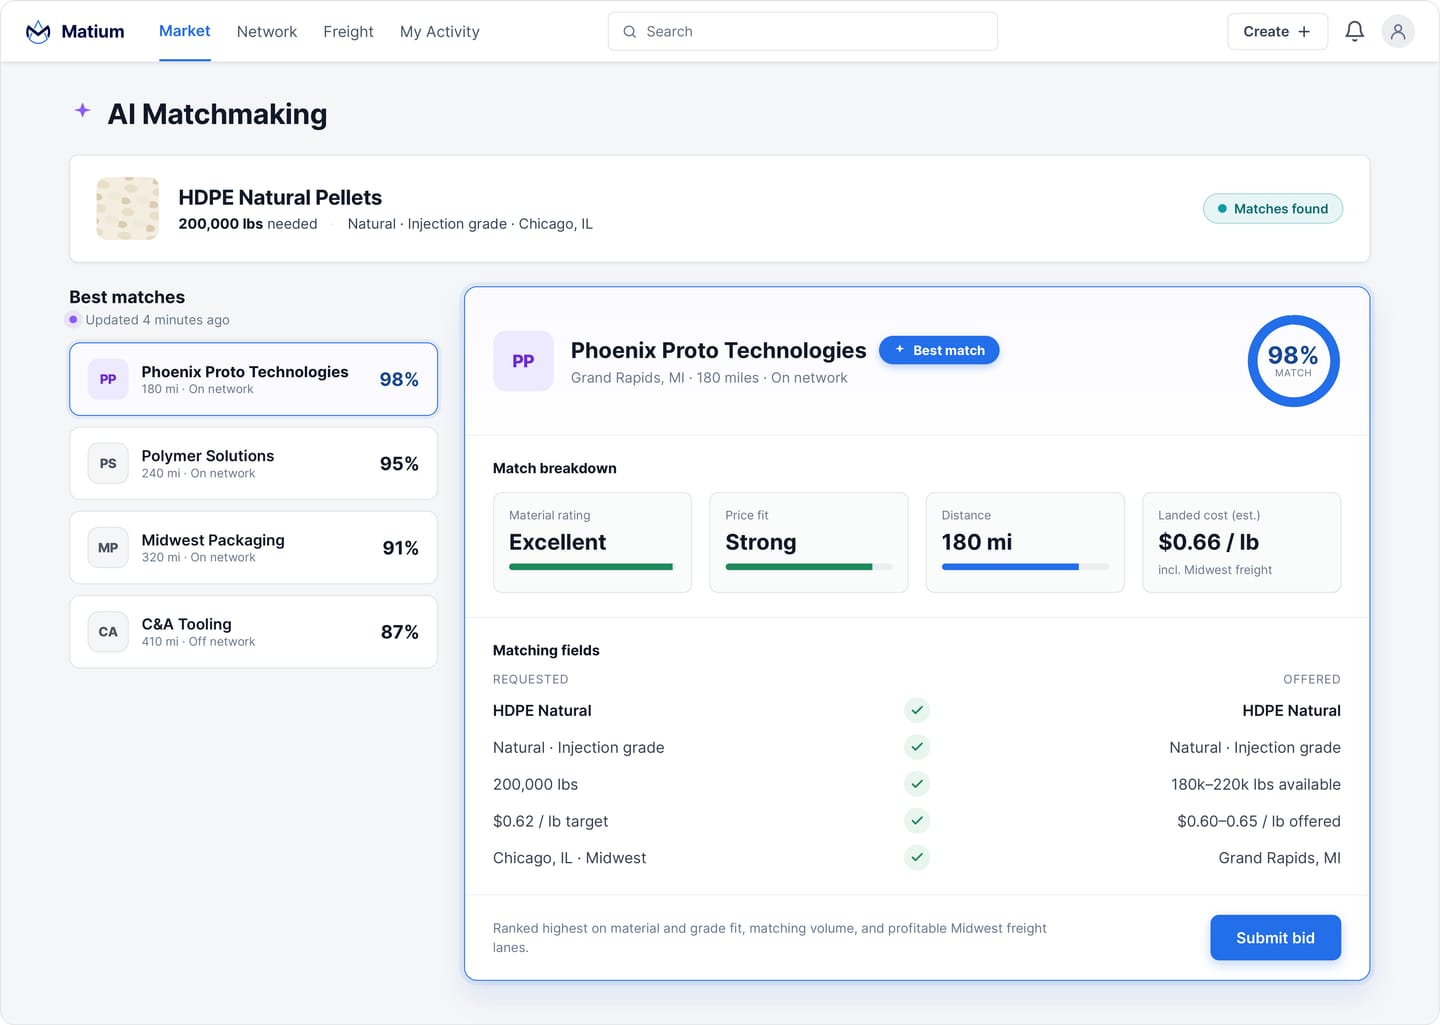Click the 98% match ring indicator
The image size is (1440, 1025).
(1293, 361)
